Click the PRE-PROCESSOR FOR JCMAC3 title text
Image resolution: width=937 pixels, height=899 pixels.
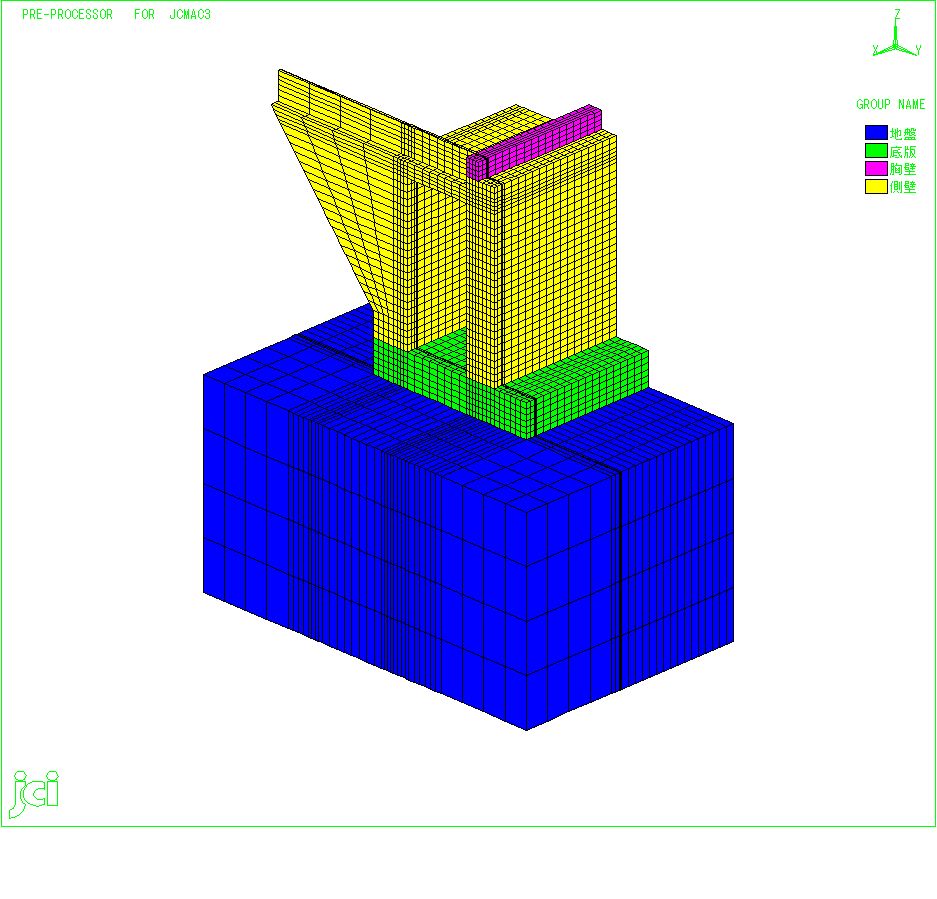tap(117, 14)
